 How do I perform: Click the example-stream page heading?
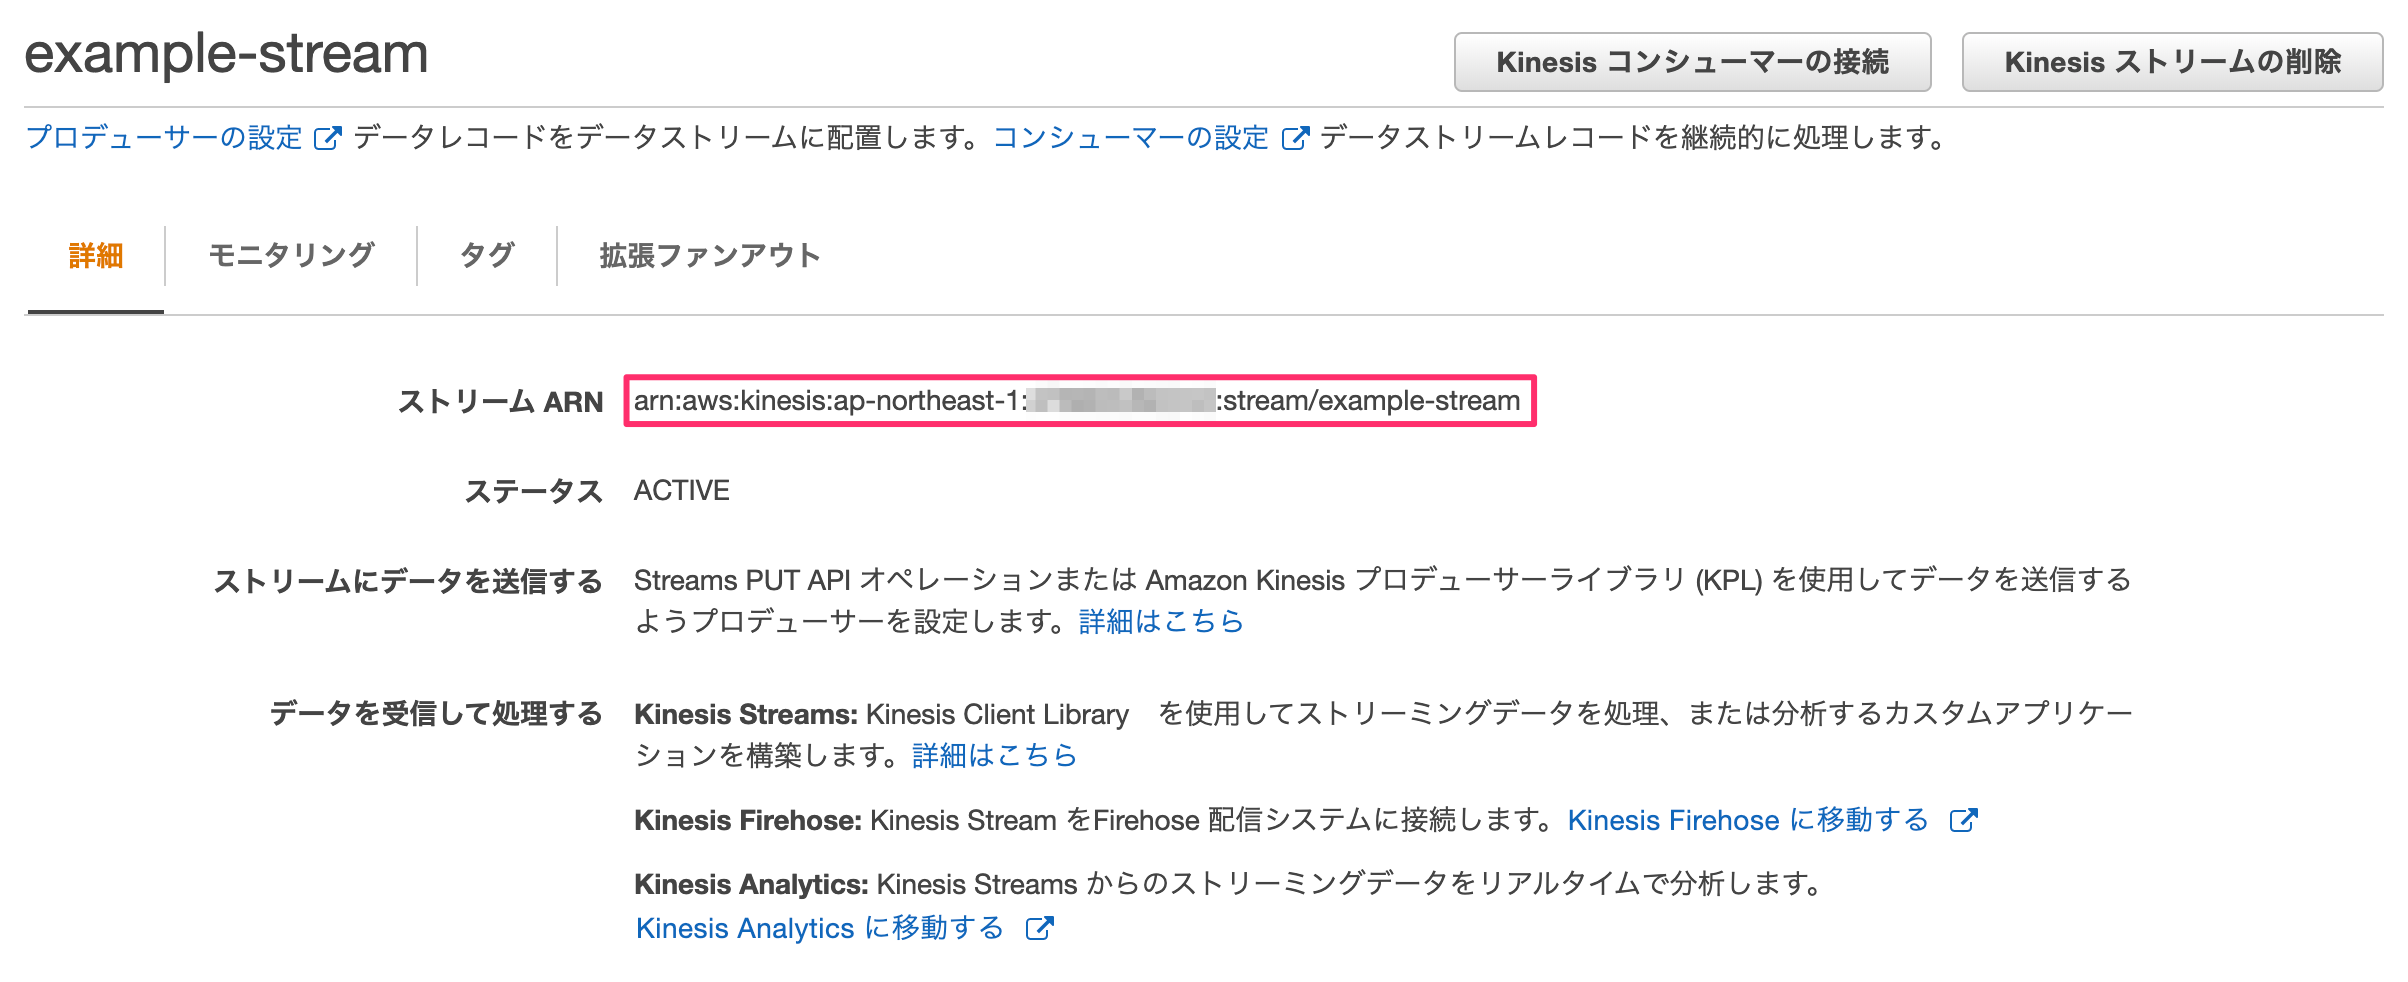tap(227, 54)
